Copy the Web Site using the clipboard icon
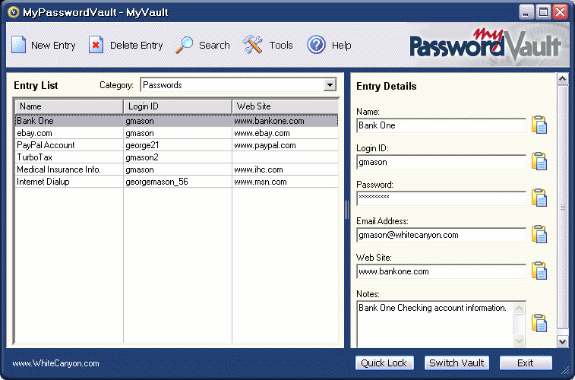Viewport: 575px width, 380px height. pos(539,271)
